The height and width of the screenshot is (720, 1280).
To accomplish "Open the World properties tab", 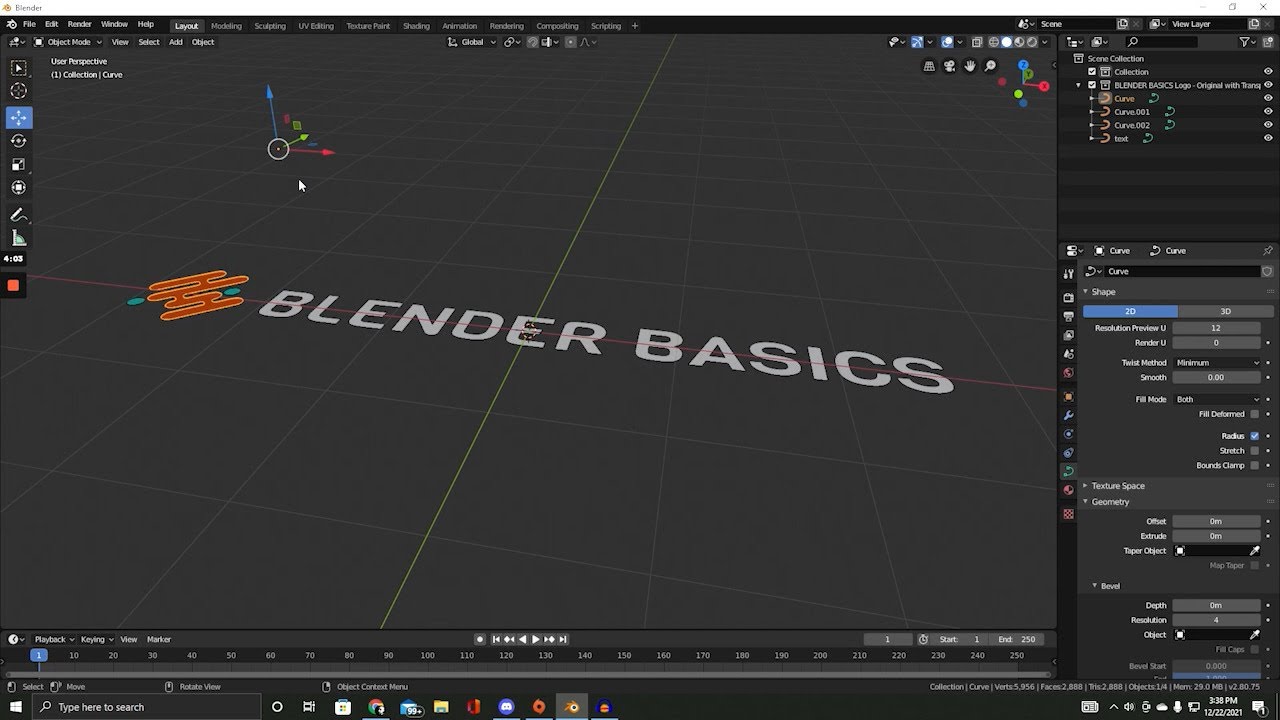I will tap(1068, 373).
